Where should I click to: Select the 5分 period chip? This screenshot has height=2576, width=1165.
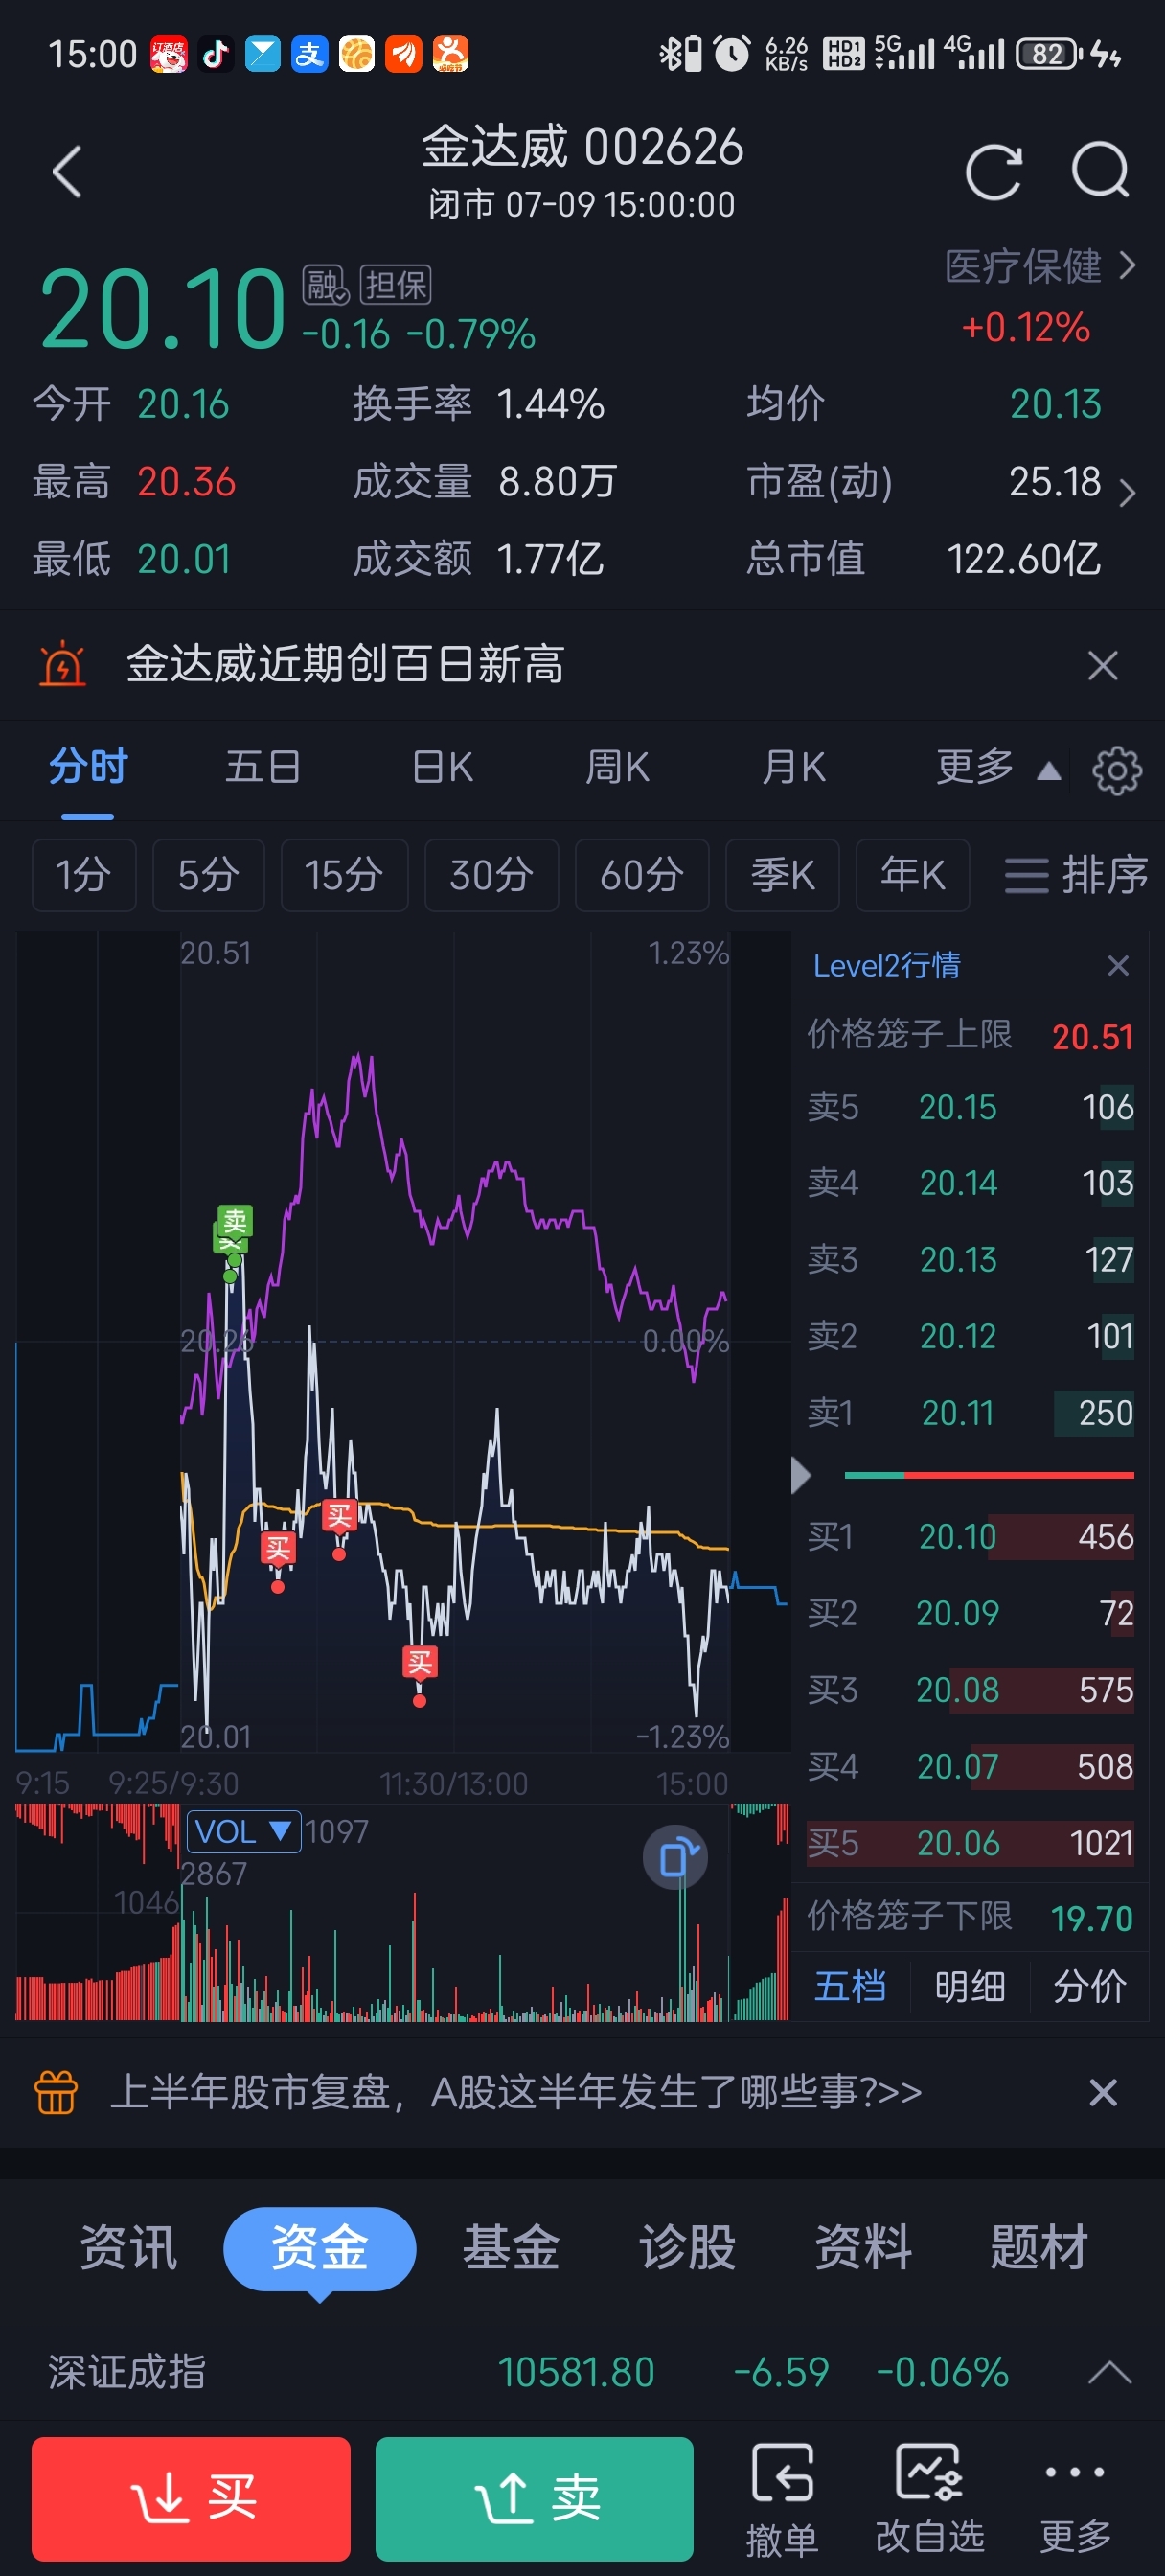[x=208, y=875]
